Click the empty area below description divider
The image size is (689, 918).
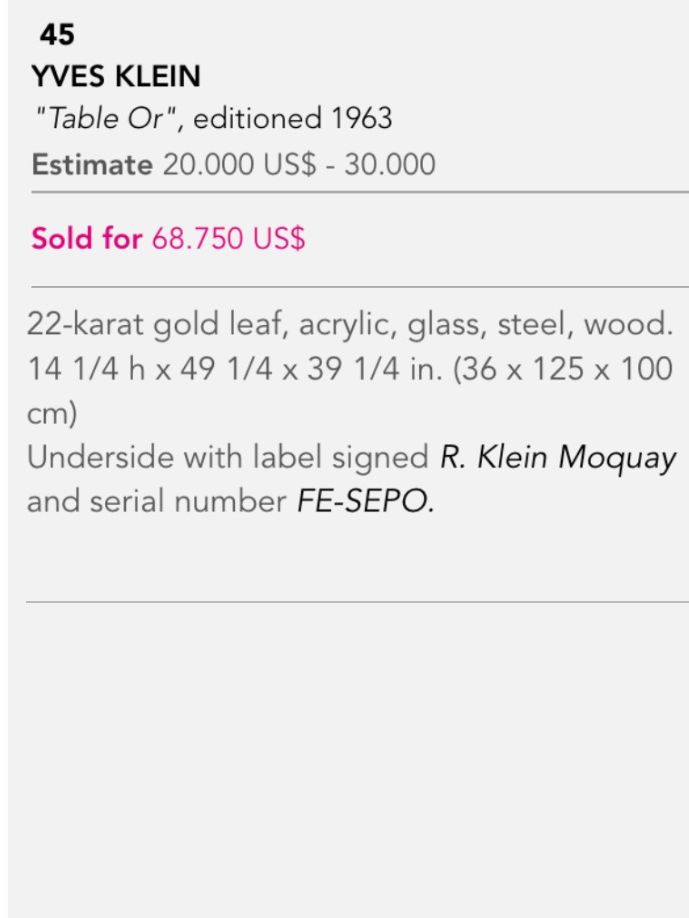click(x=348, y=760)
